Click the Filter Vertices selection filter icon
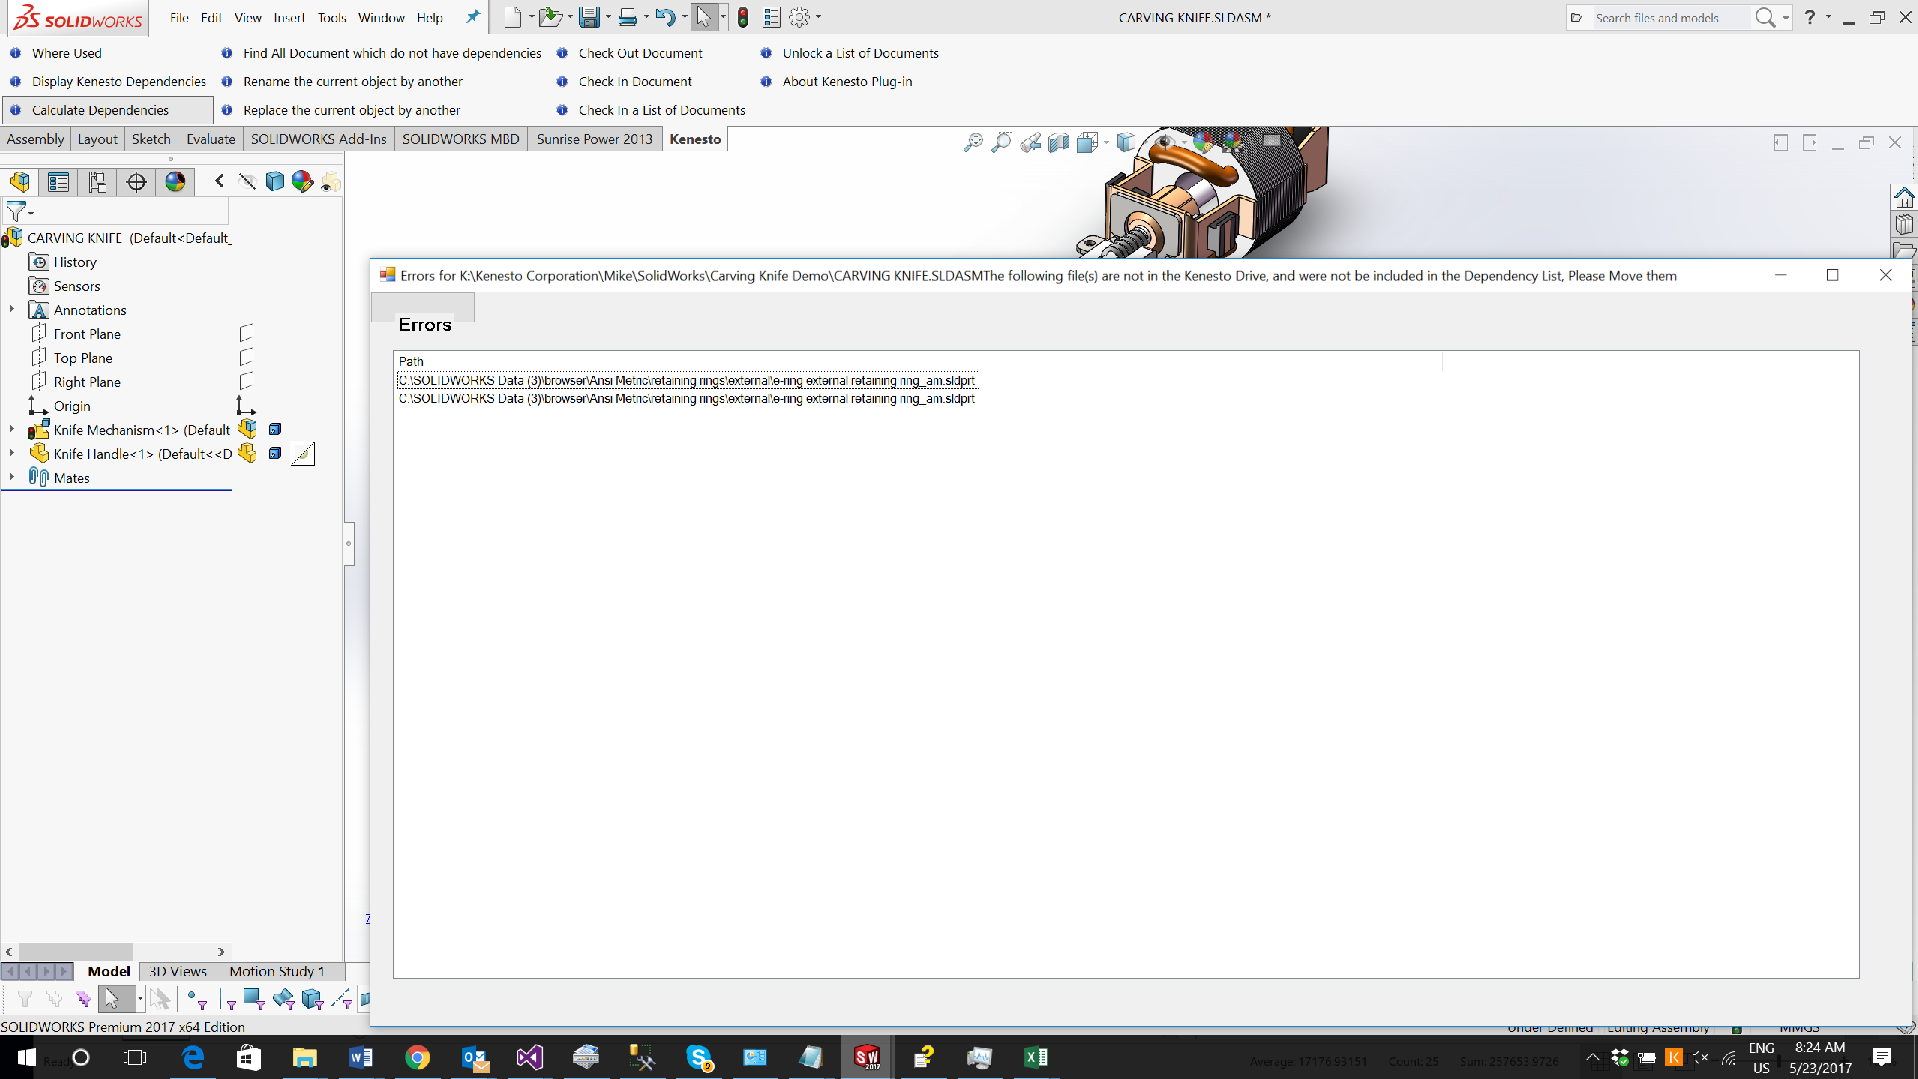 197,999
